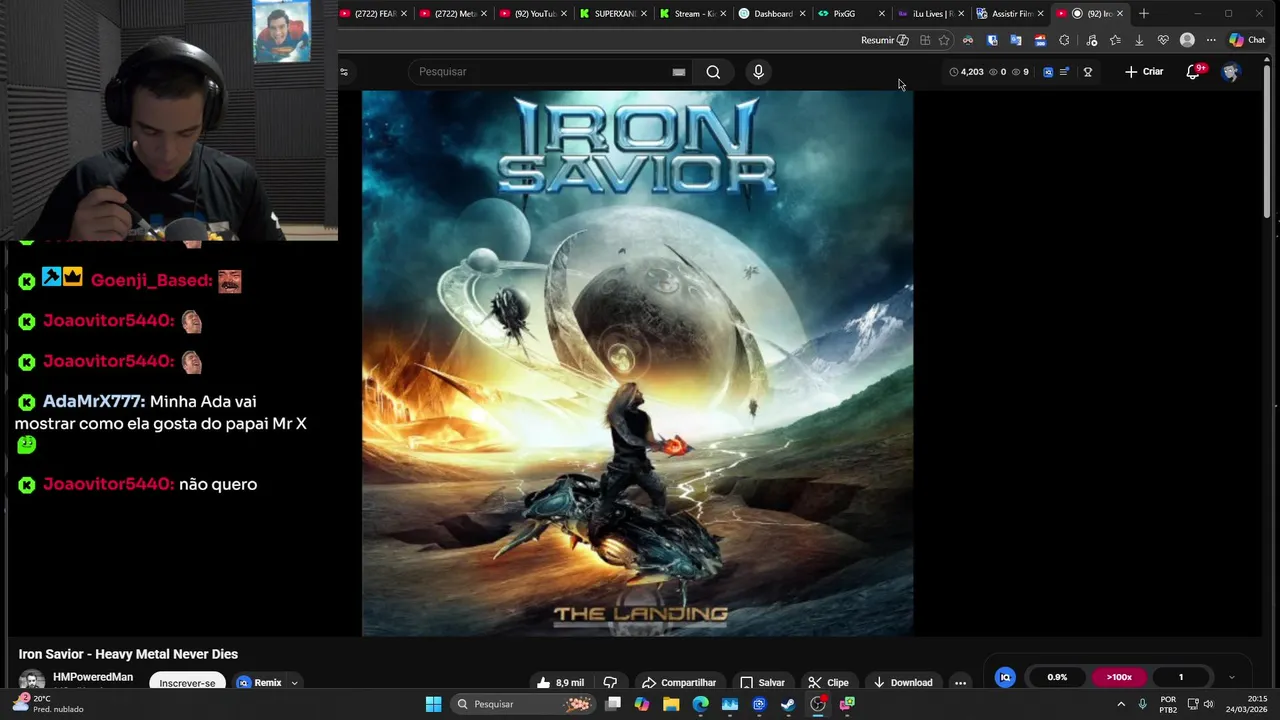Switch to the (92) YouTube tab
1280x720 pixels.
(x=534, y=14)
